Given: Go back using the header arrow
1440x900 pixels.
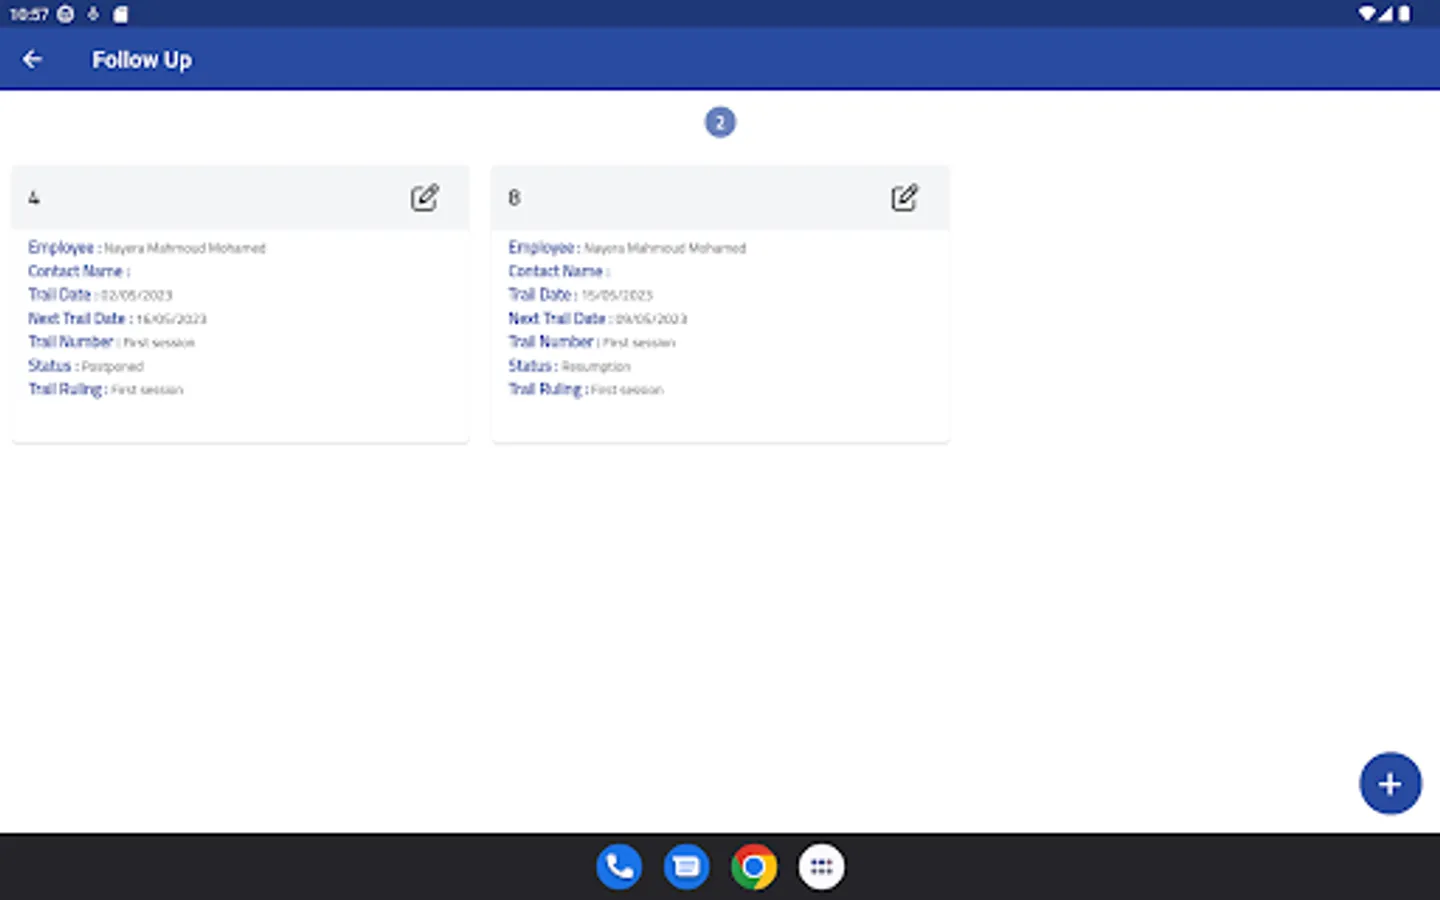Looking at the screenshot, I should click(32, 60).
